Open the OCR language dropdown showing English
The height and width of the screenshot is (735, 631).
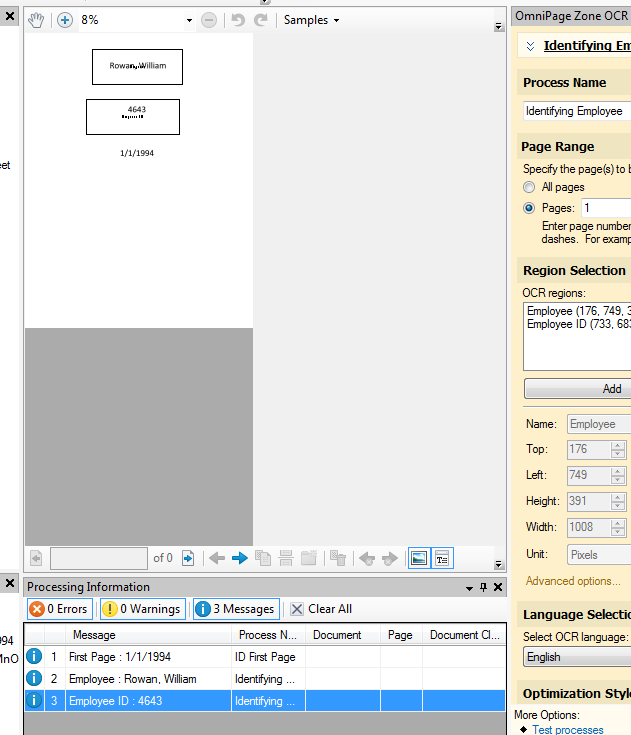pyautogui.click(x=576, y=657)
